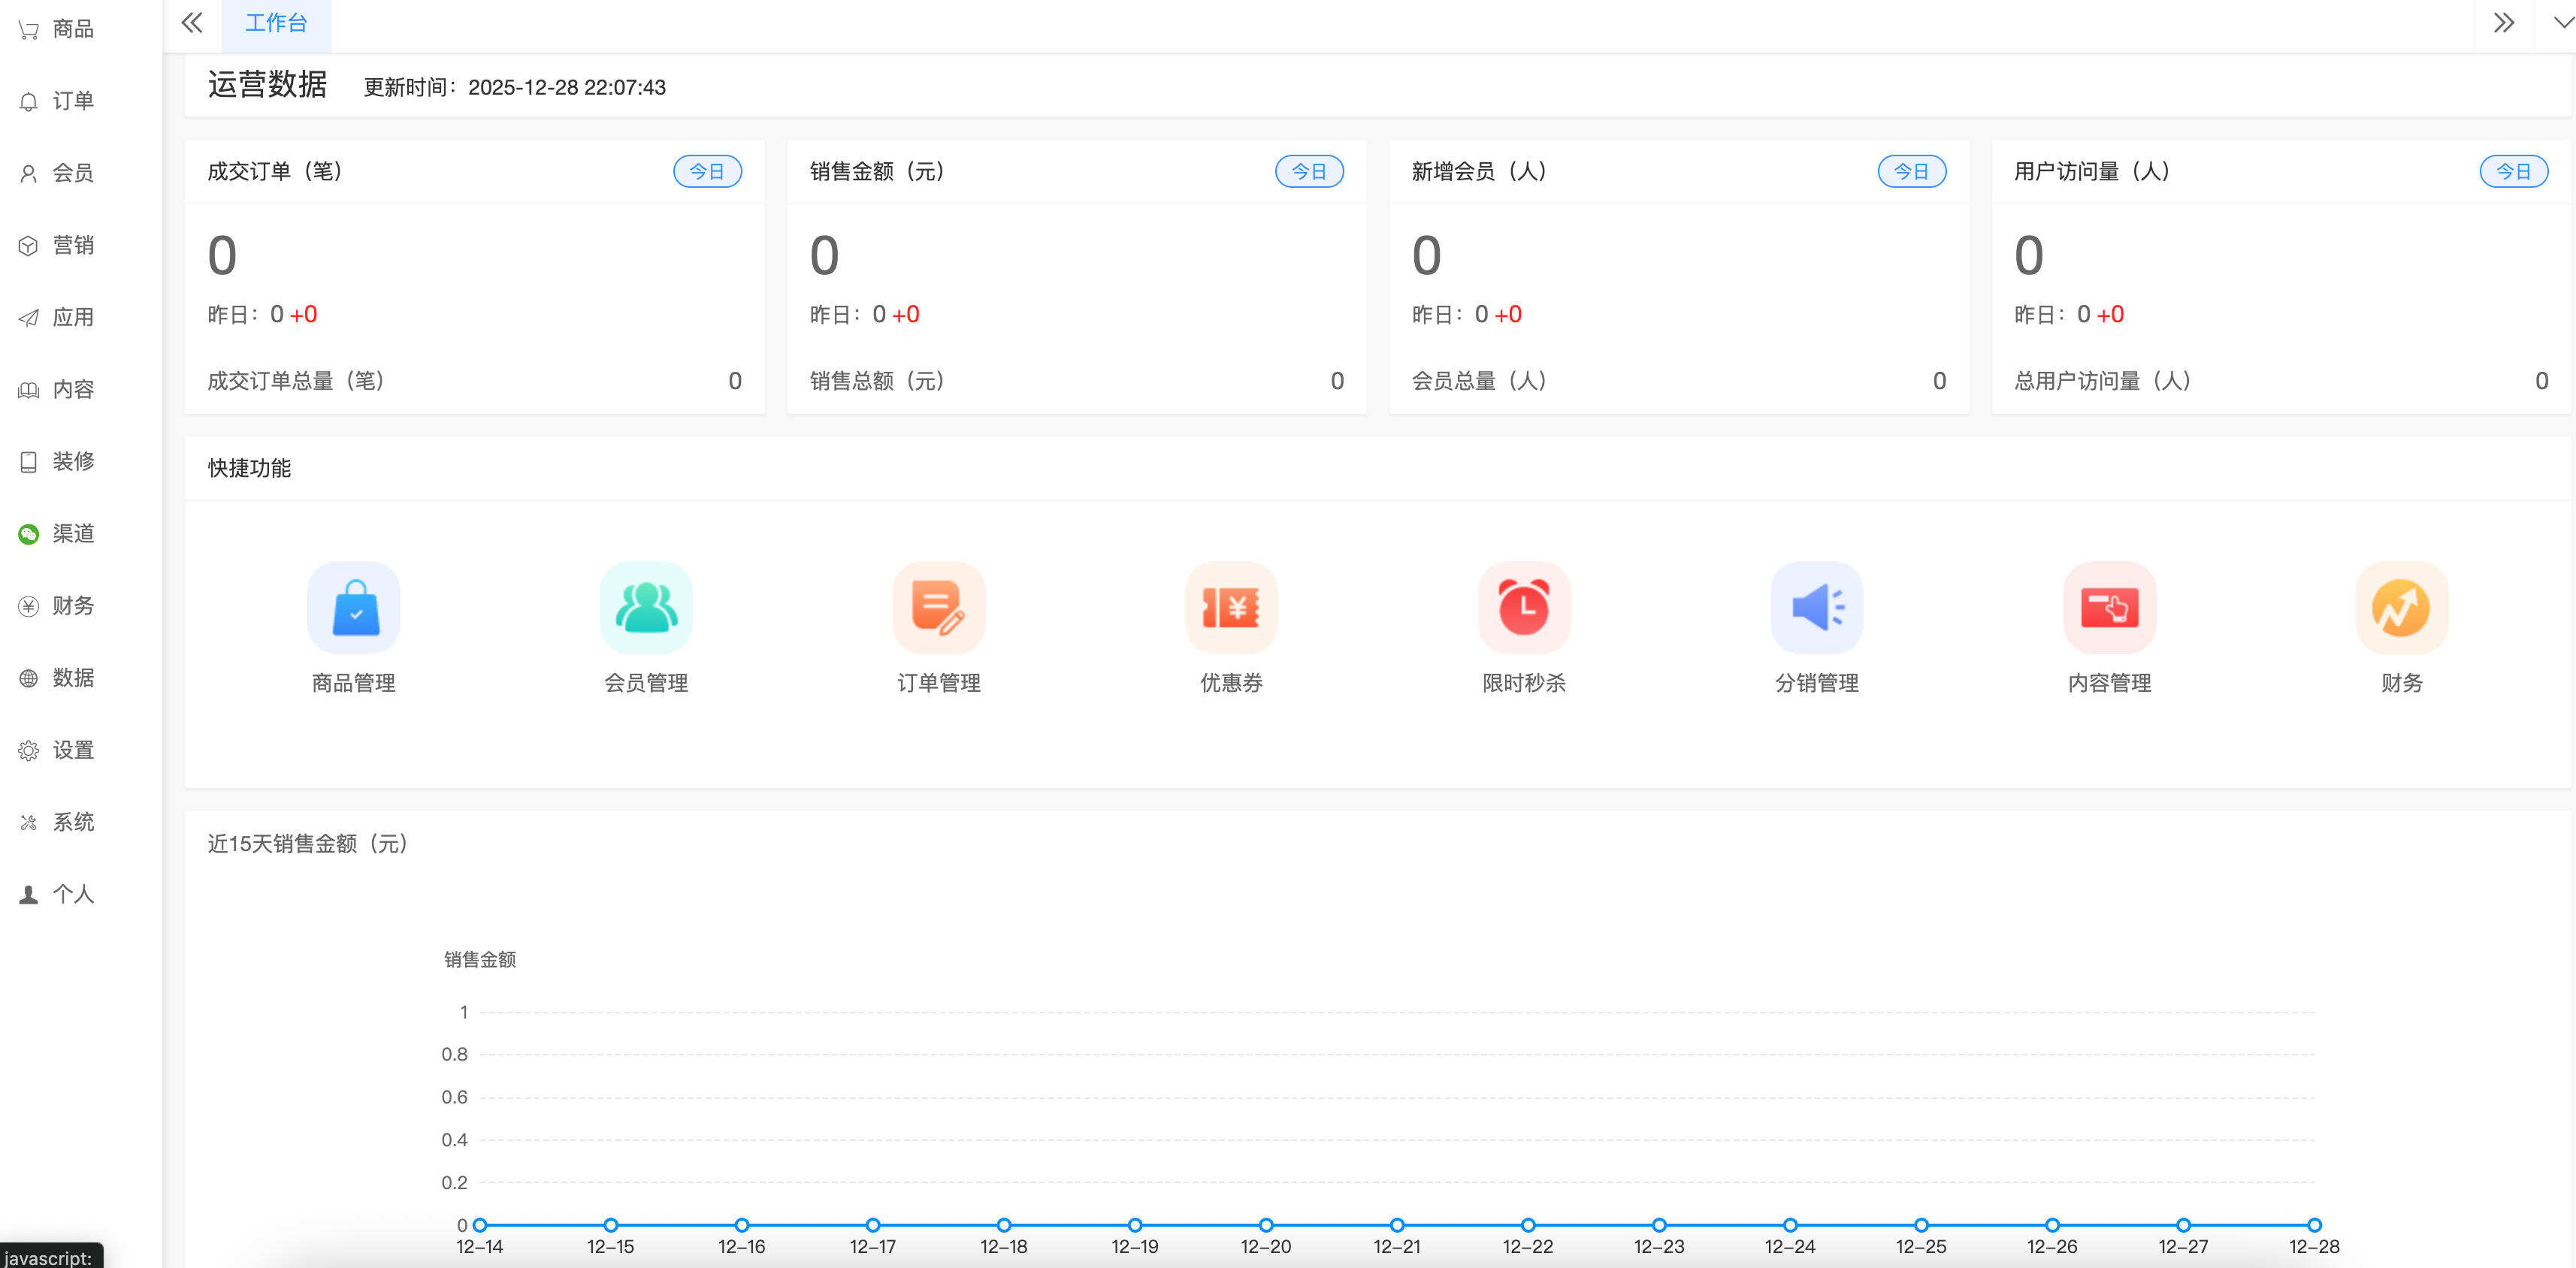Screen dimensions: 2576x1268
Task: Click the 成交订单总量 value in the stats card
Action: (x=735, y=380)
